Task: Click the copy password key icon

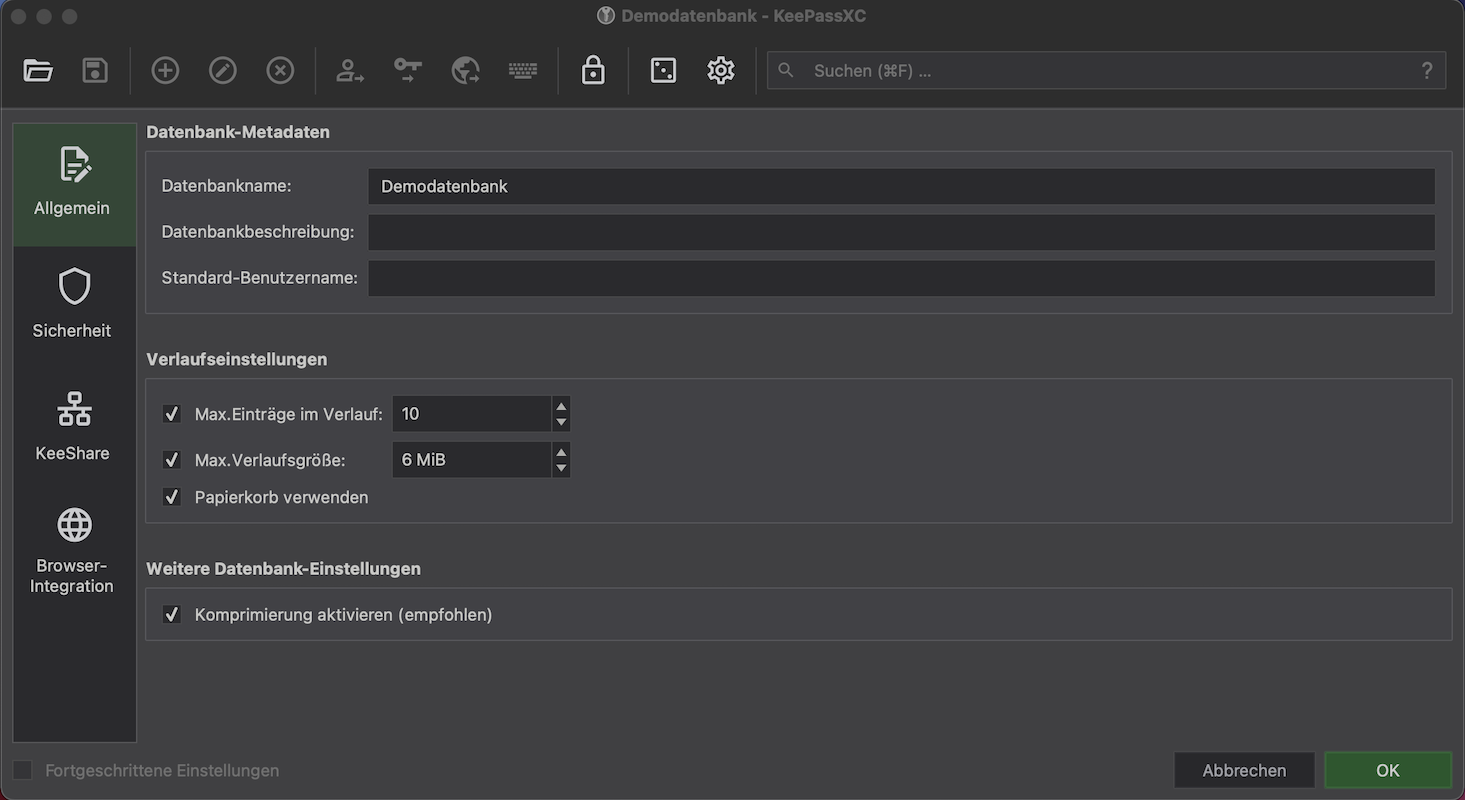Action: pyautogui.click(x=407, y=71)
